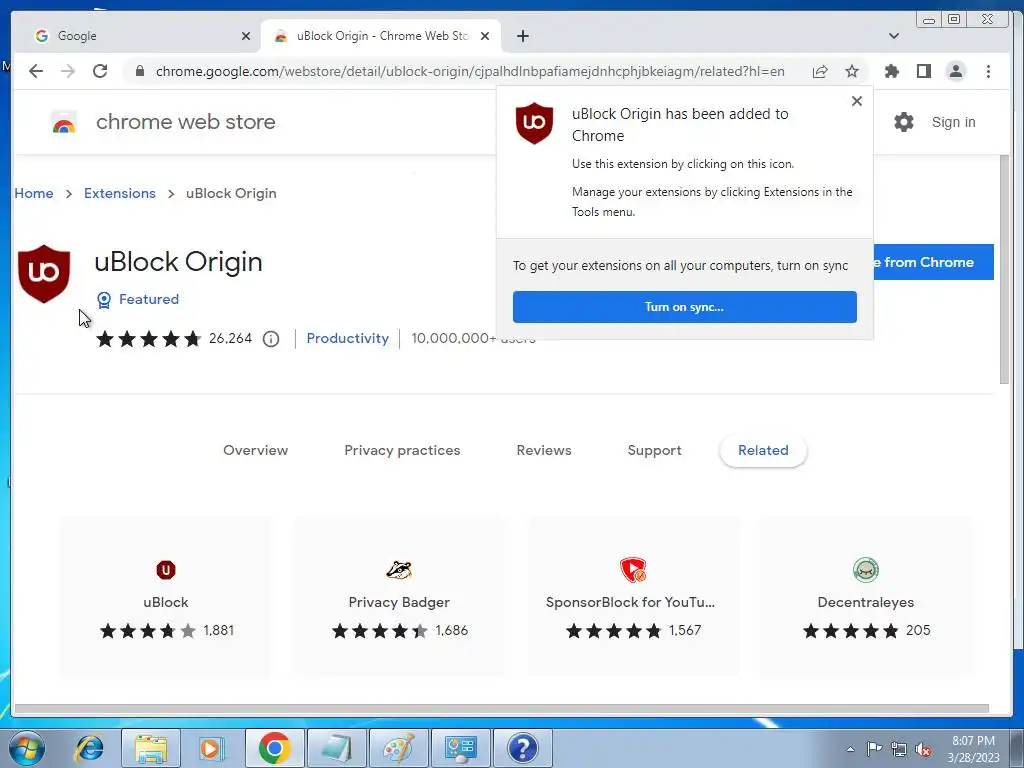Switch to the Support tab
Screen dimensions: 1024x768
[654, 450]
